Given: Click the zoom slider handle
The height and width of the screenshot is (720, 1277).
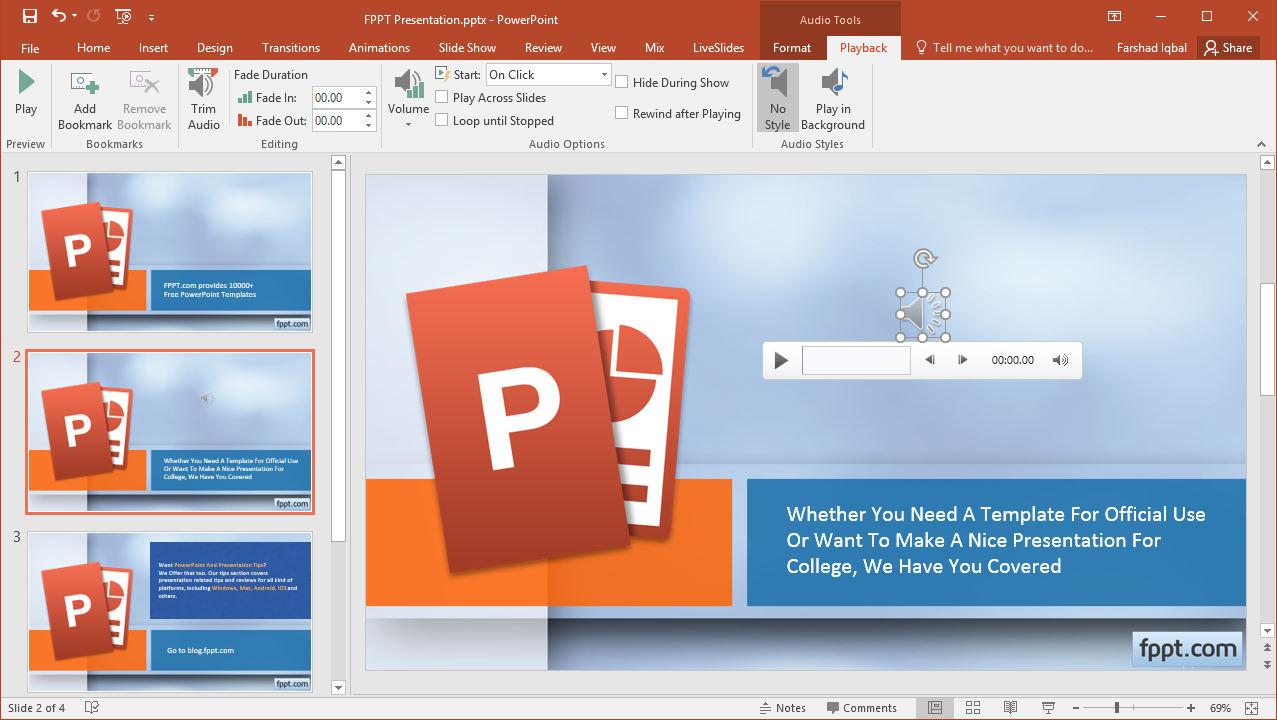Looking at the screenshot, I should pyautogui.click(x=1117, y=708).
